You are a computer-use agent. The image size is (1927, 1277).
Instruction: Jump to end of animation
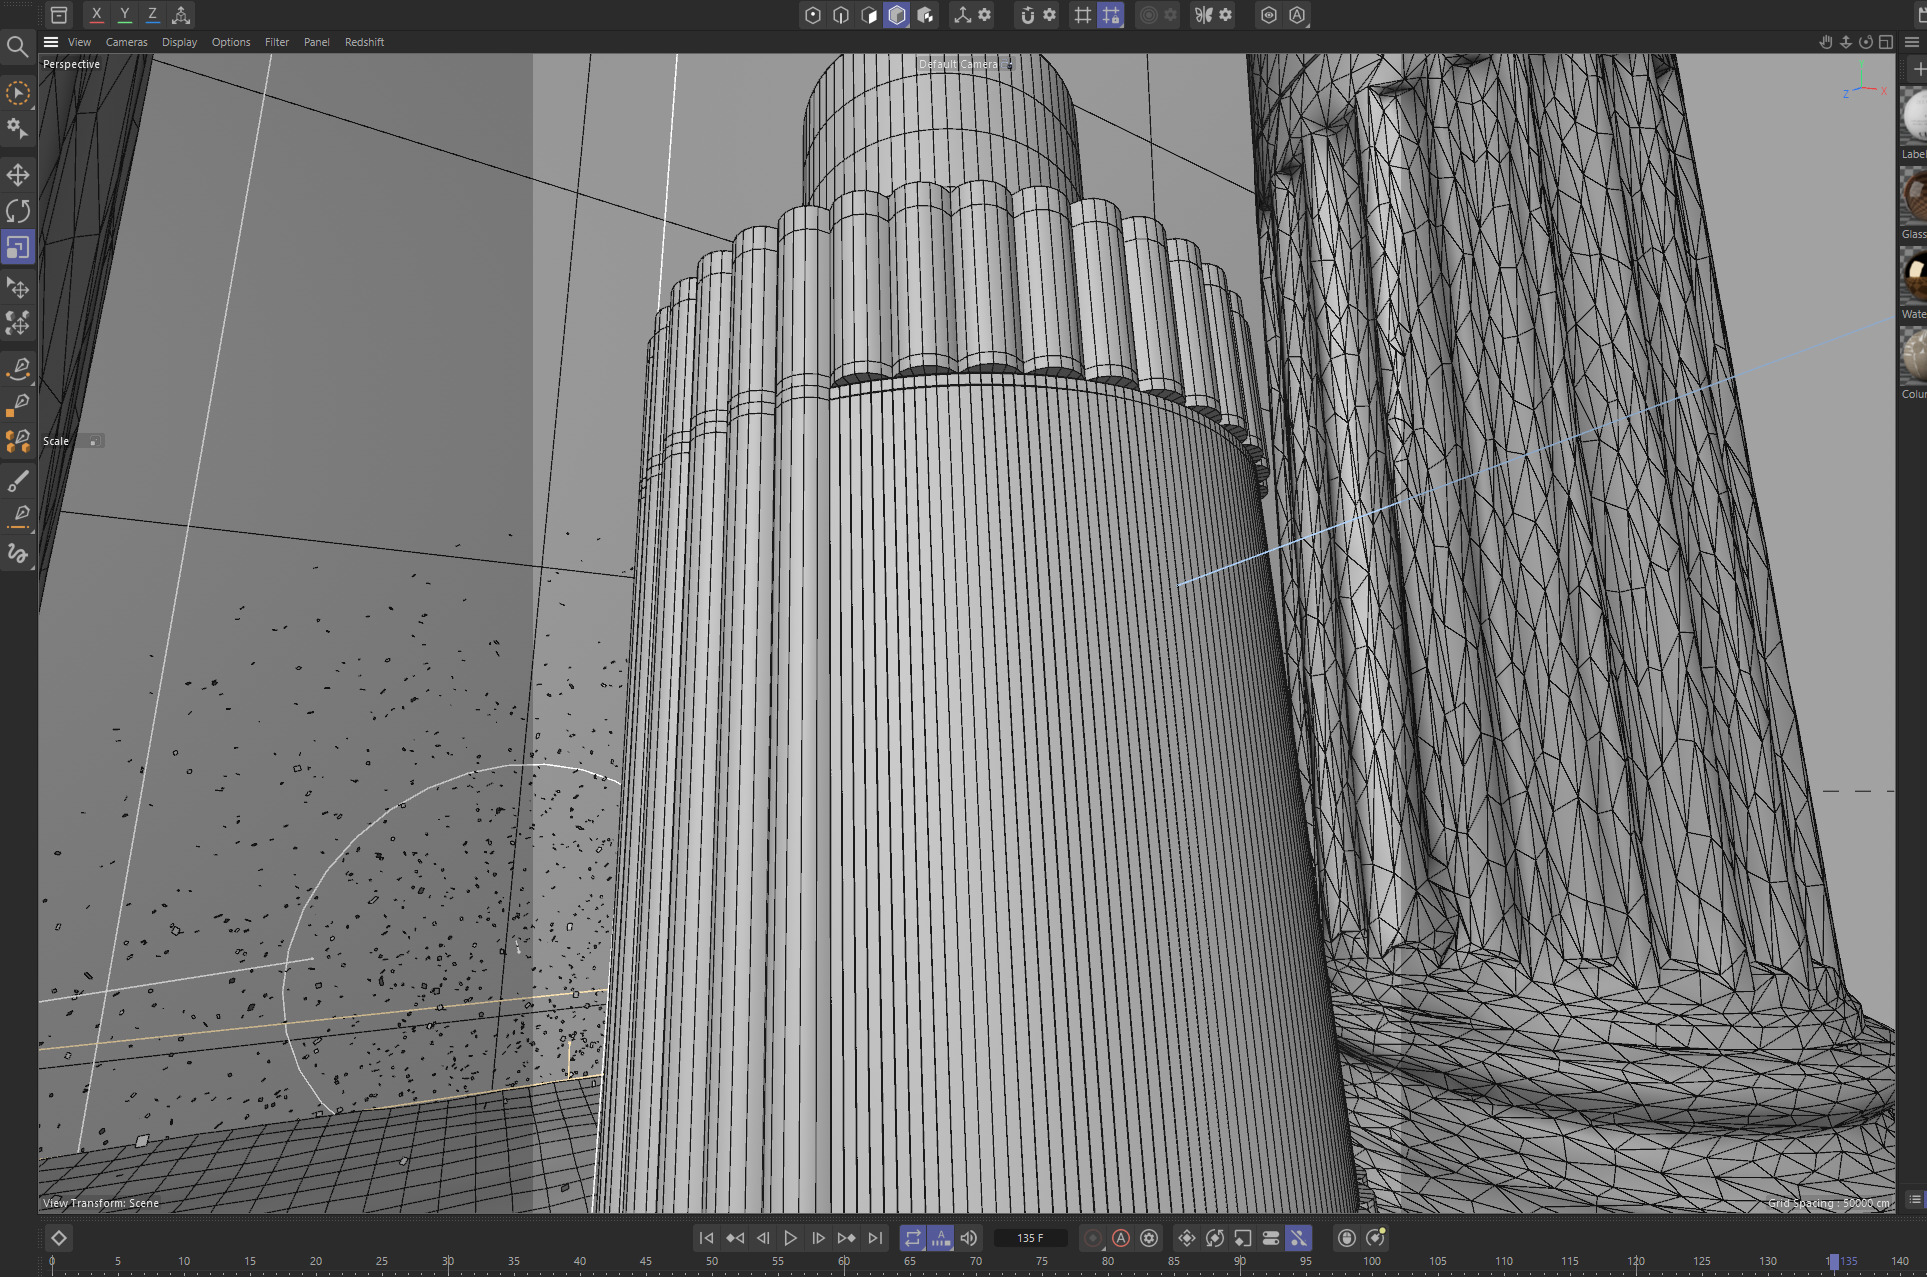[x=875, y=1238]
